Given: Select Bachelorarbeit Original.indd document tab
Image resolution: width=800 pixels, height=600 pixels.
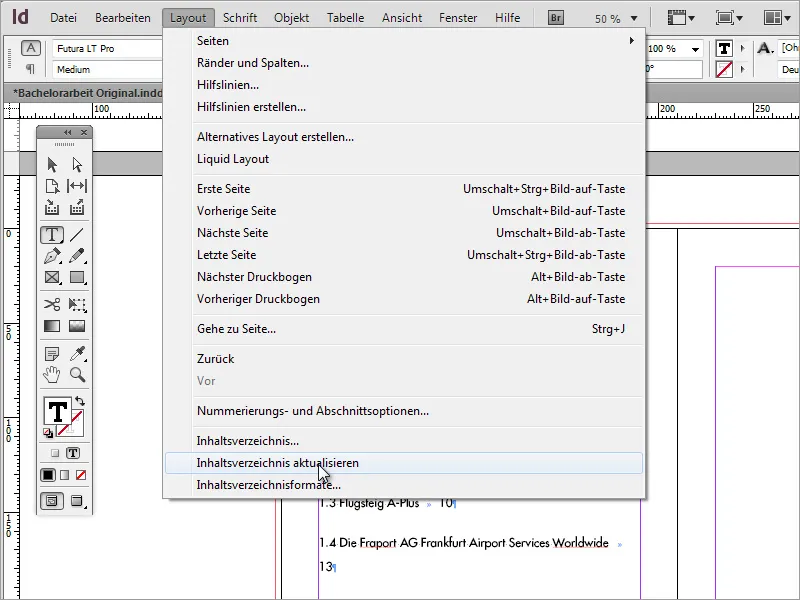Looking at the screenshot, I should pos(87,93).
